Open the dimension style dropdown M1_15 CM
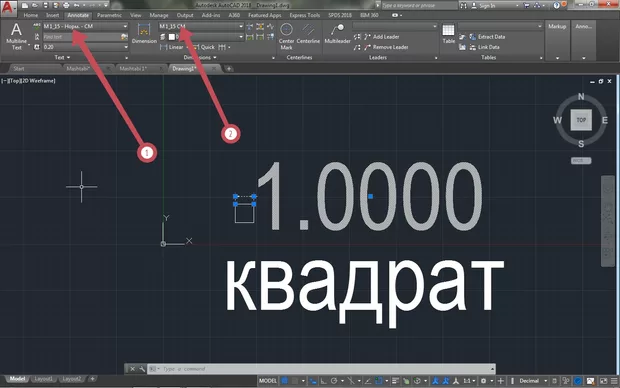620x388 pixels. coord(201,26)
